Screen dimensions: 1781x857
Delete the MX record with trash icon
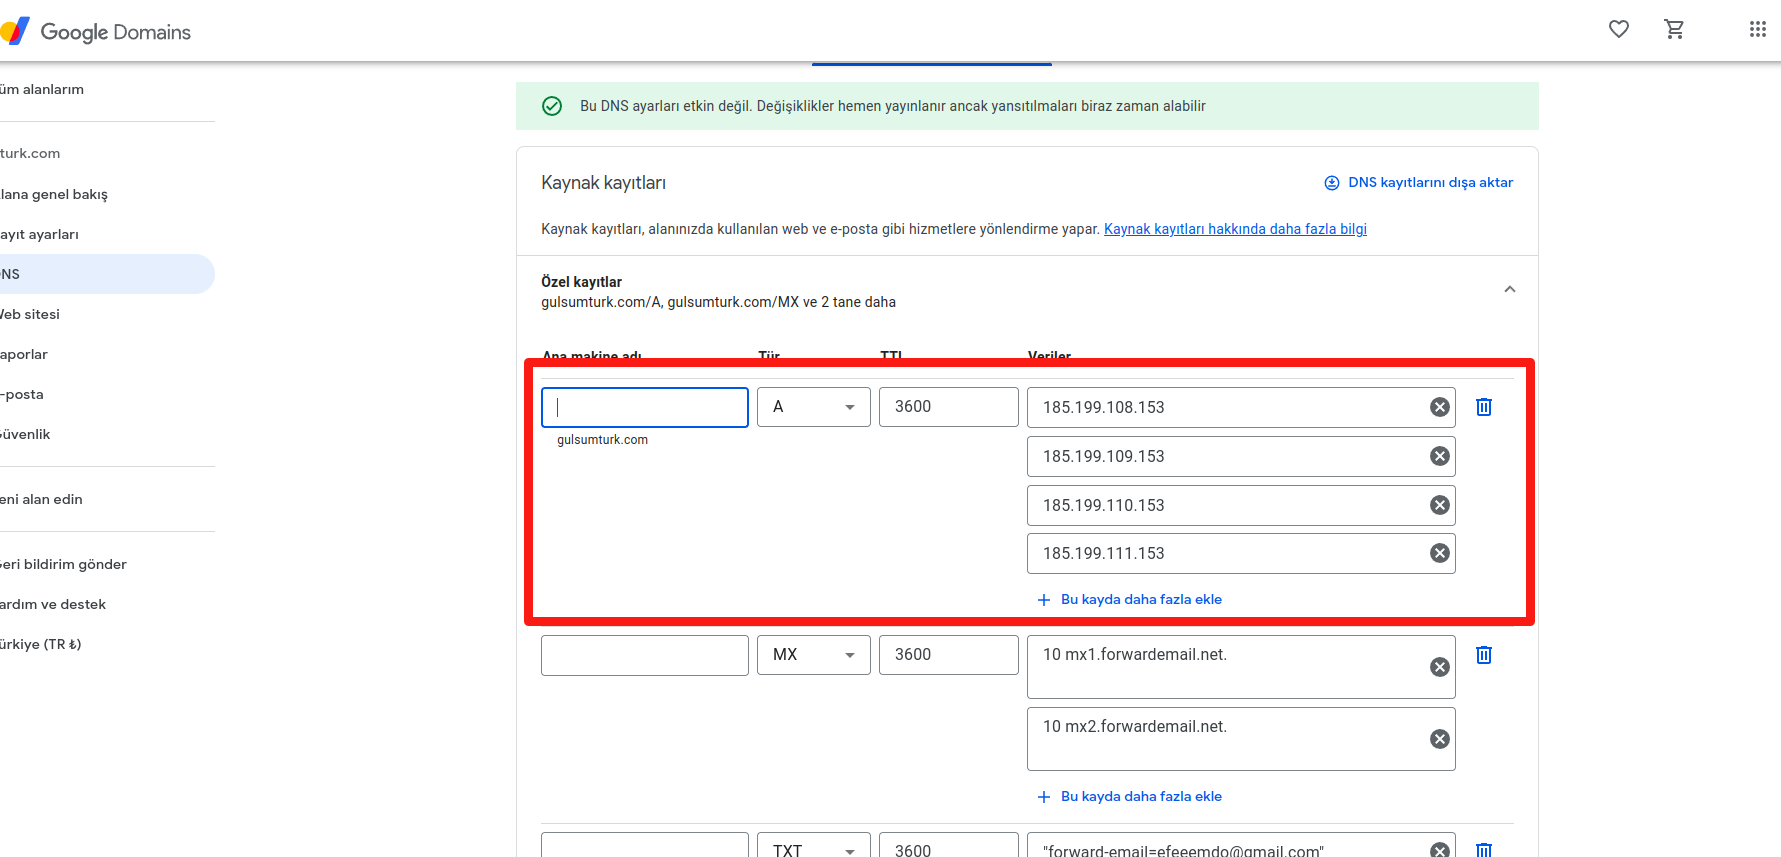tap(1484, 655)
